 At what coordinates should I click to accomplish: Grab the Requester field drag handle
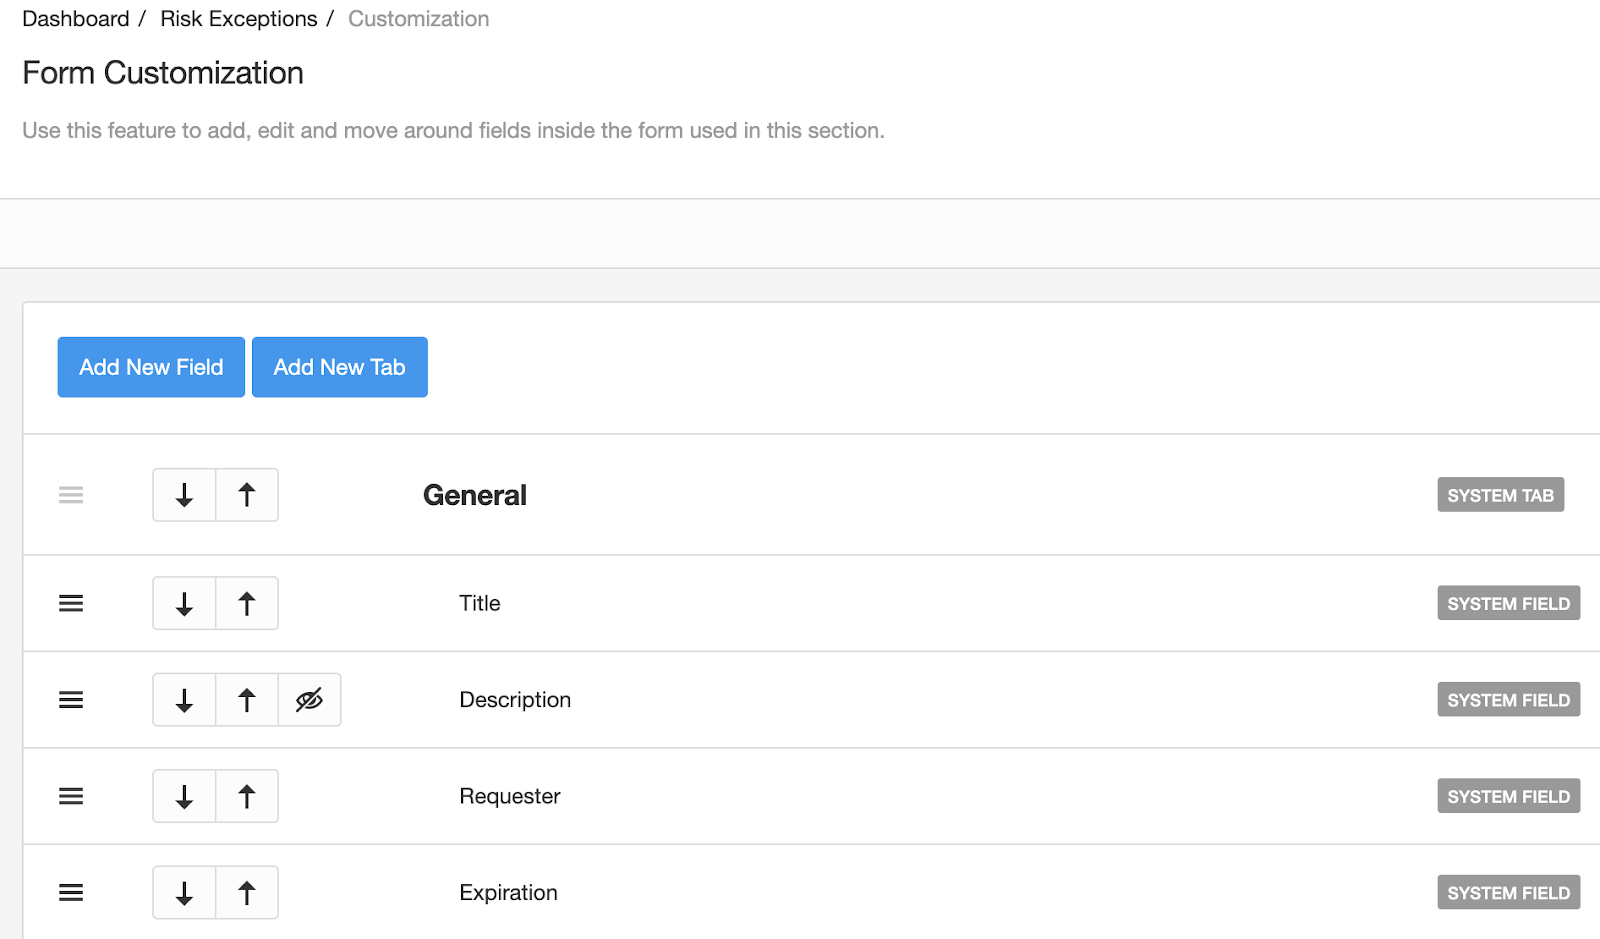pyautogui.click(x=71, y=796)
